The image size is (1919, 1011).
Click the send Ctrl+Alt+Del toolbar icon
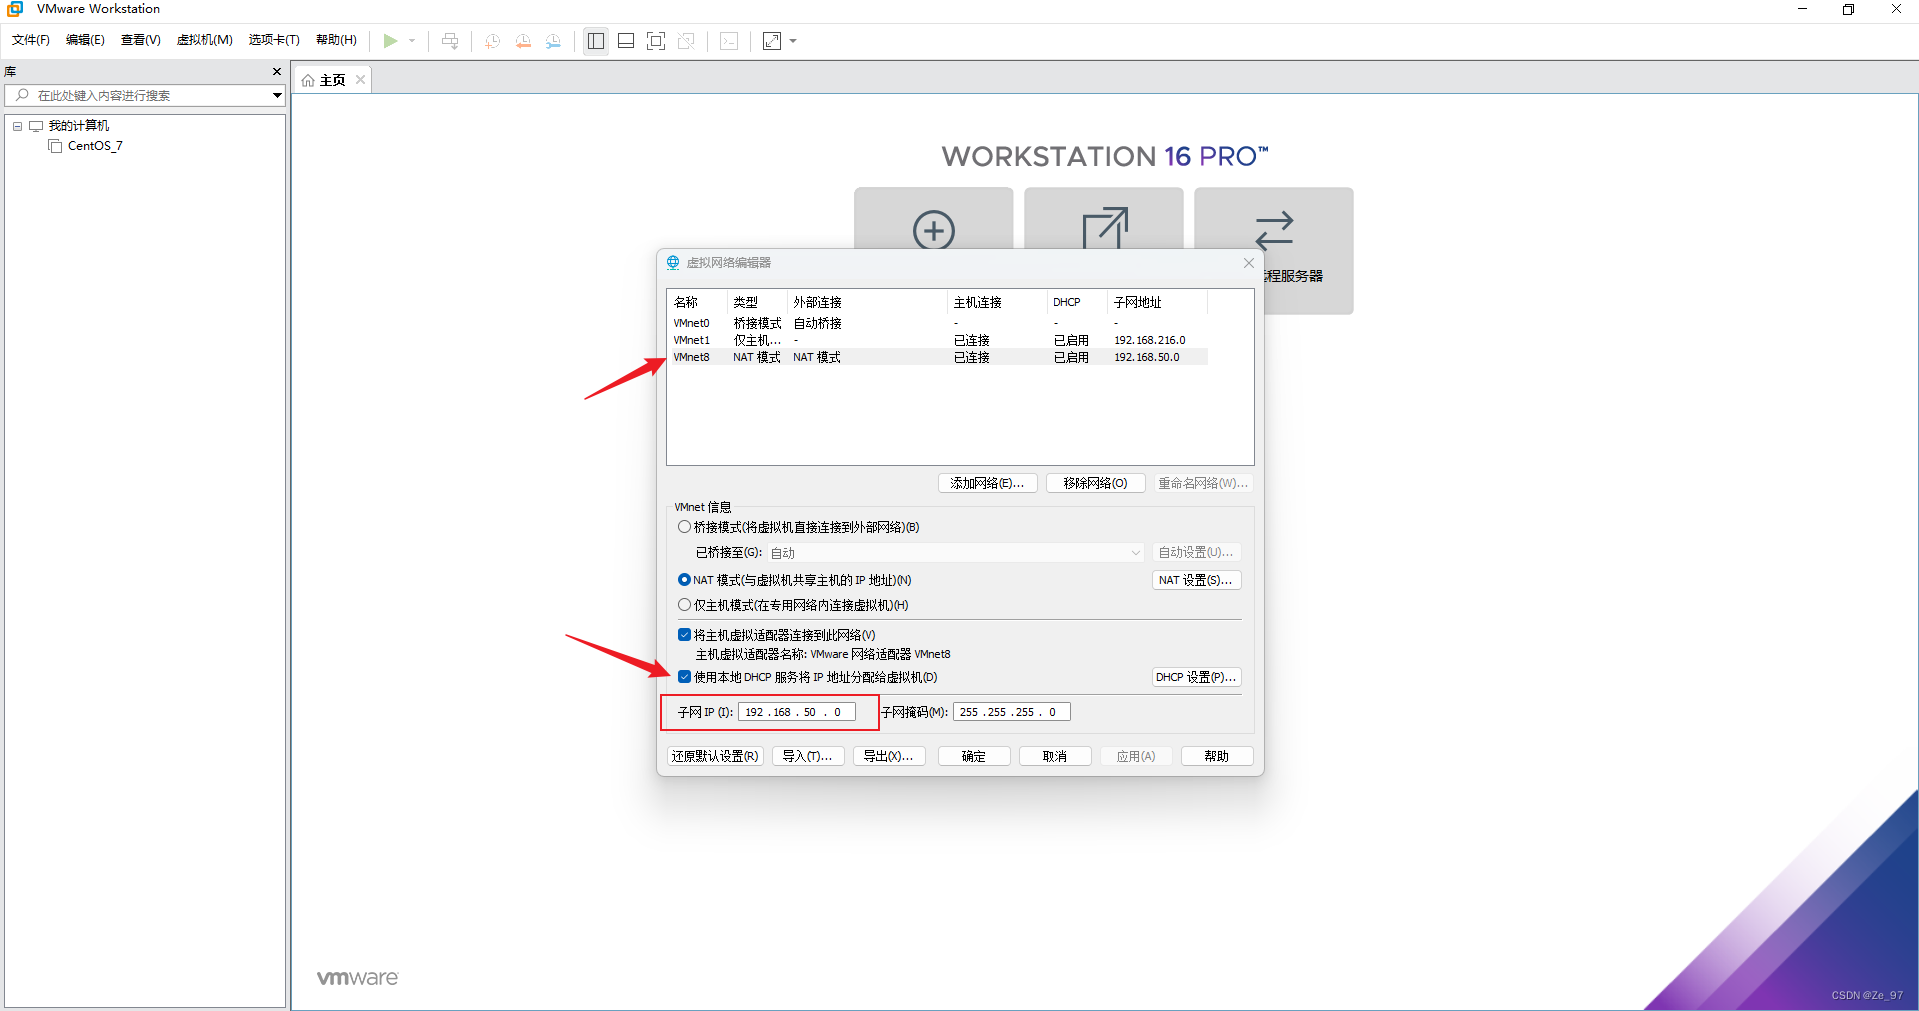point(450,41)
